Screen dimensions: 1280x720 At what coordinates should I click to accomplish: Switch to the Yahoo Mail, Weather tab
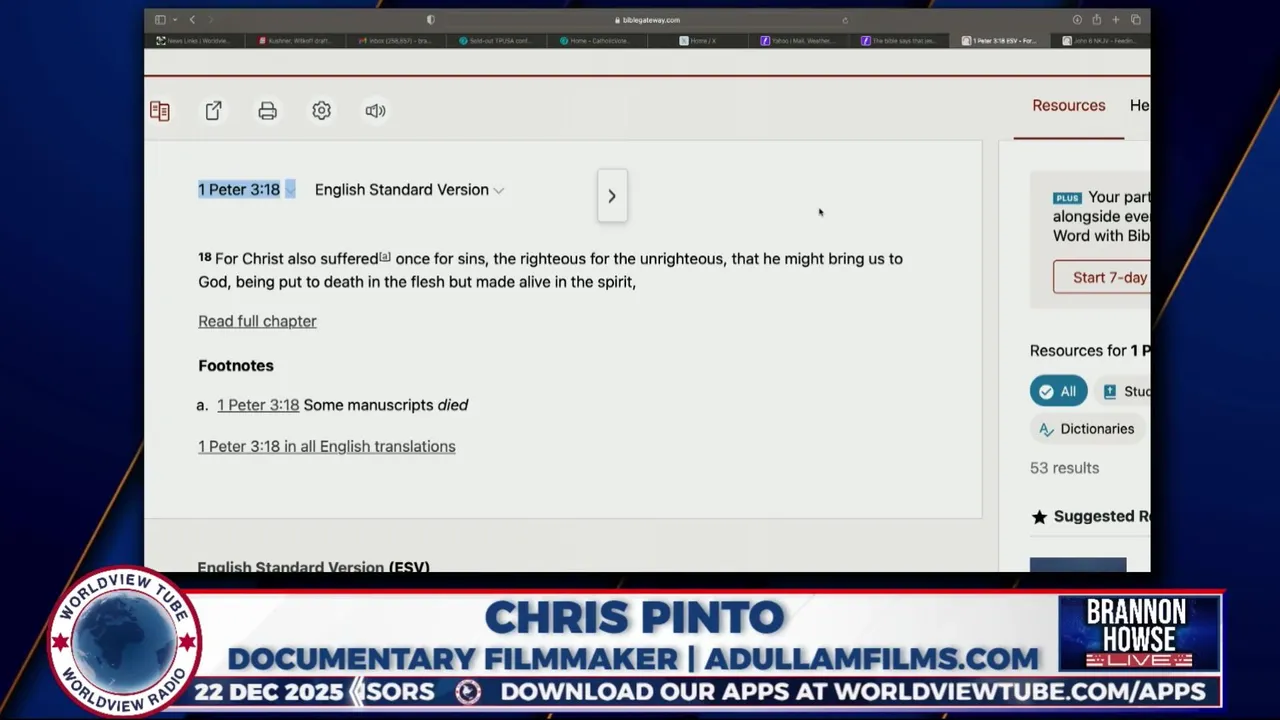[x=798, y=41]
